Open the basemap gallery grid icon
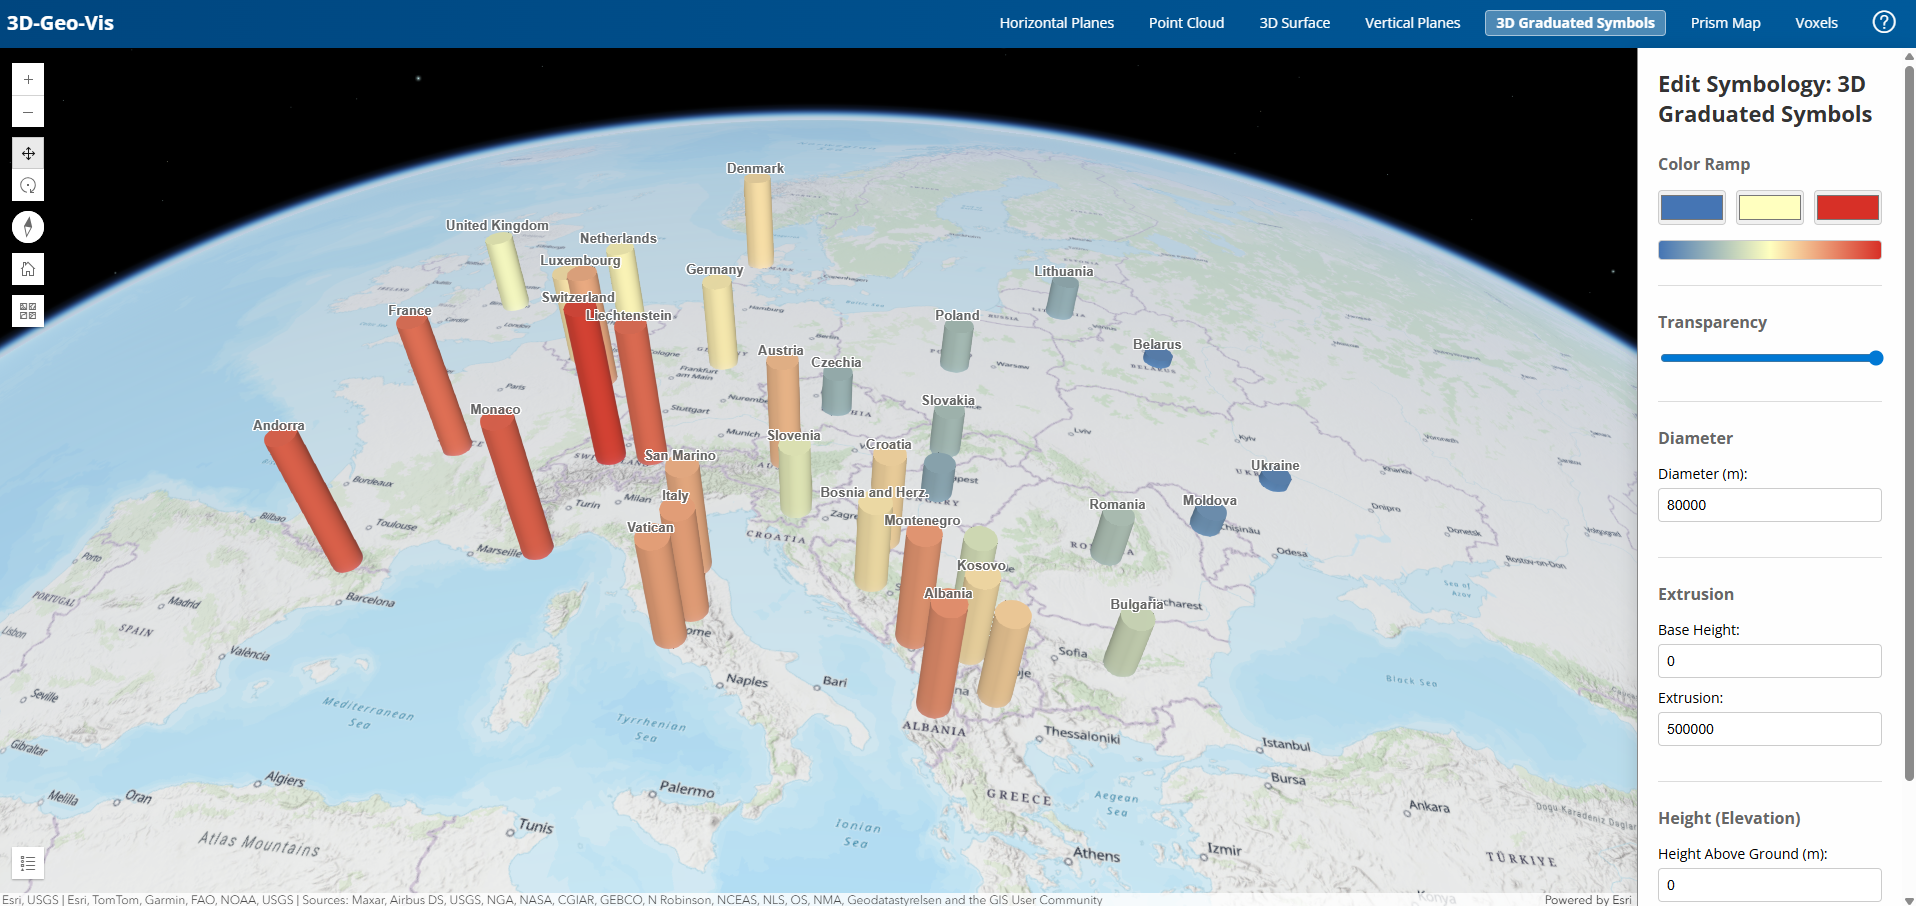The width and height of the screenshot is (1916, 906). click(x=28, y=311)
